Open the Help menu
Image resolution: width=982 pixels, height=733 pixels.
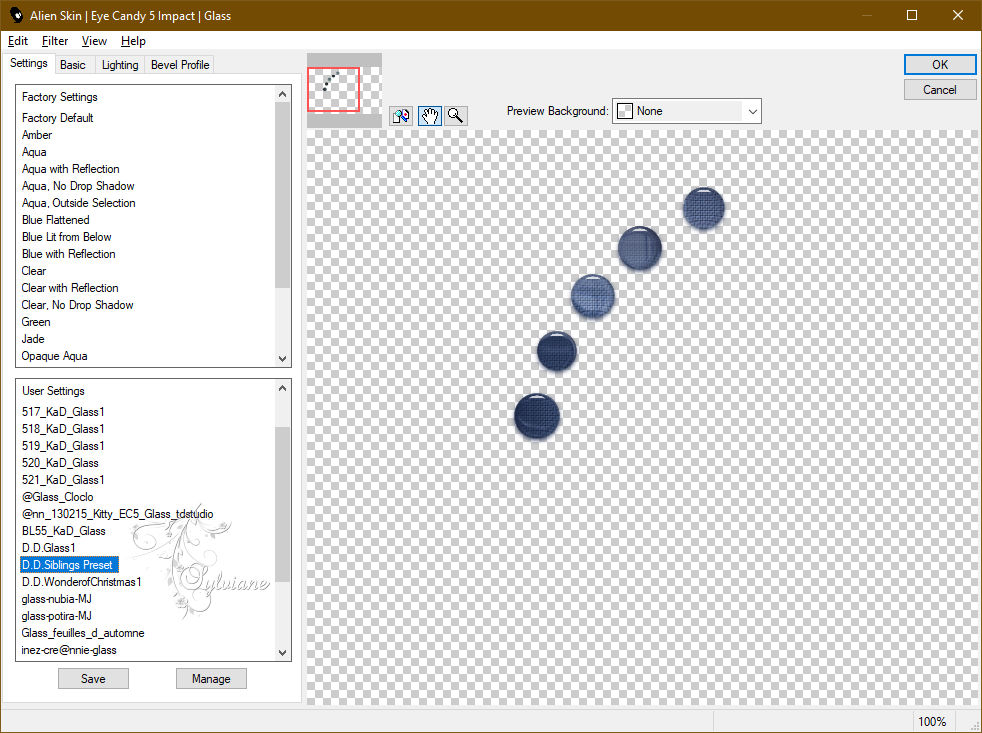tap(133, 41)
